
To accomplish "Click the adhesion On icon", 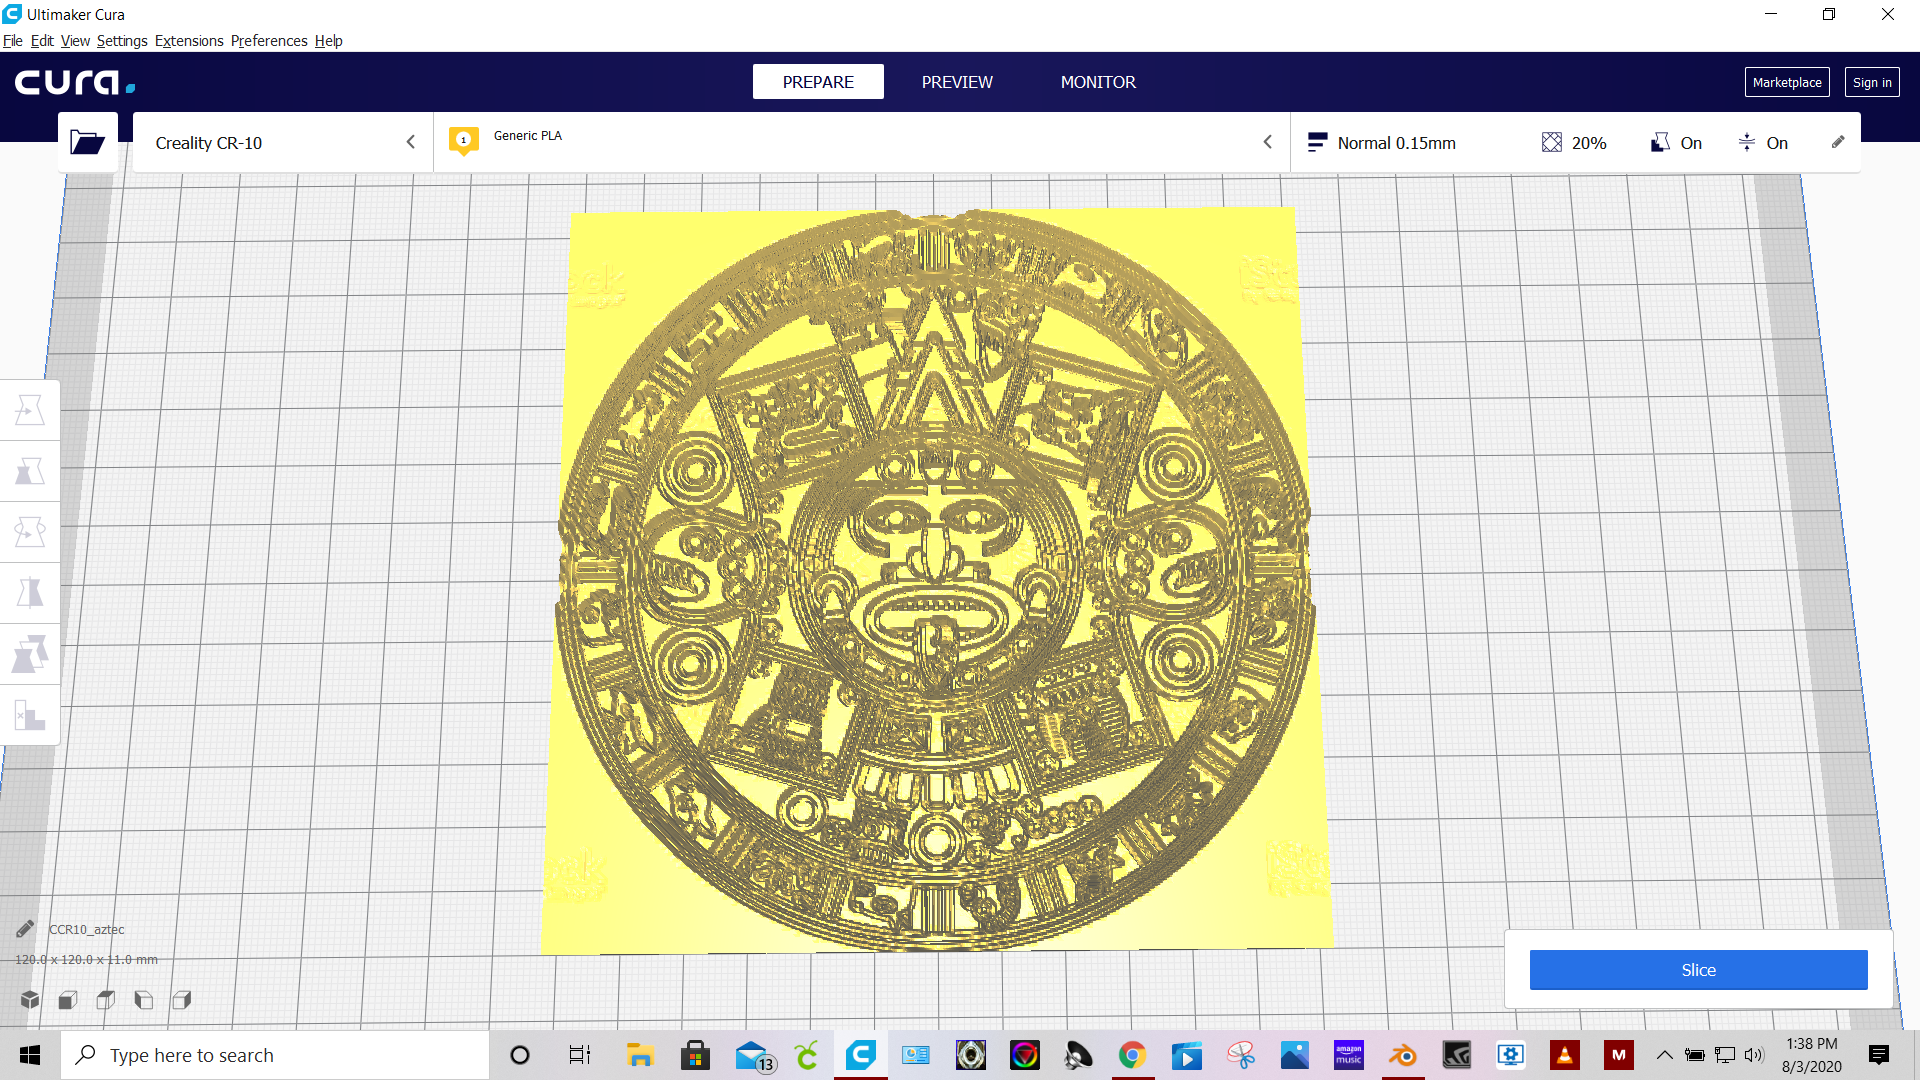I will click(1747, 143).
